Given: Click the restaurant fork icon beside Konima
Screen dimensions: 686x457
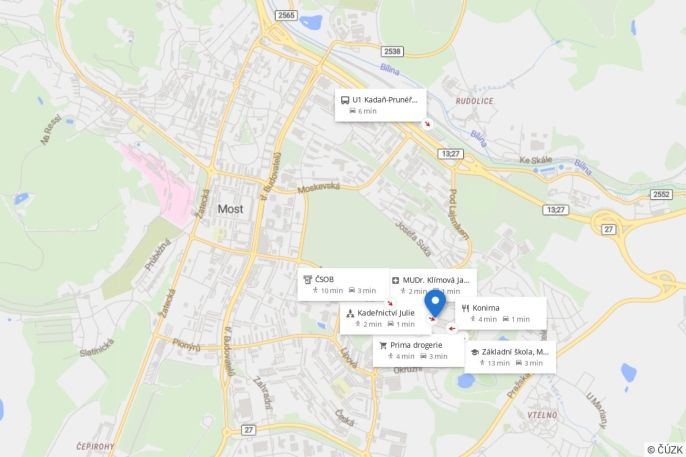Looking at the screenshot, I should coord(466,308).
